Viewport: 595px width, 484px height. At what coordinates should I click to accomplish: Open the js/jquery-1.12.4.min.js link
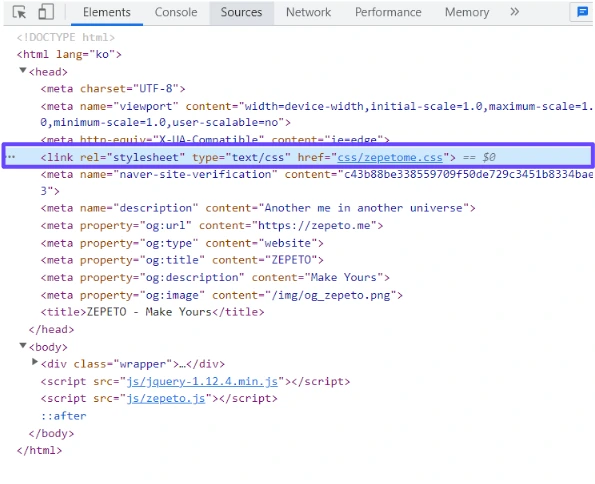point(202,381)
